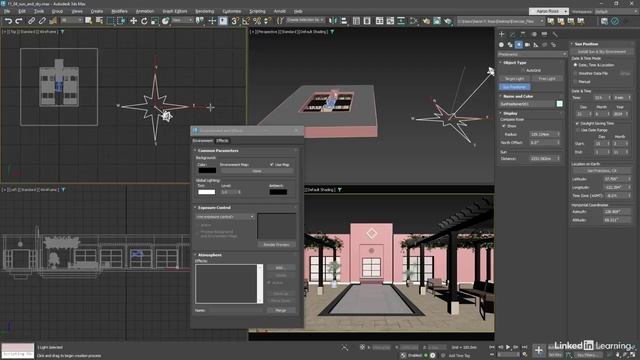Open Select by Name list

click(99, 20)
